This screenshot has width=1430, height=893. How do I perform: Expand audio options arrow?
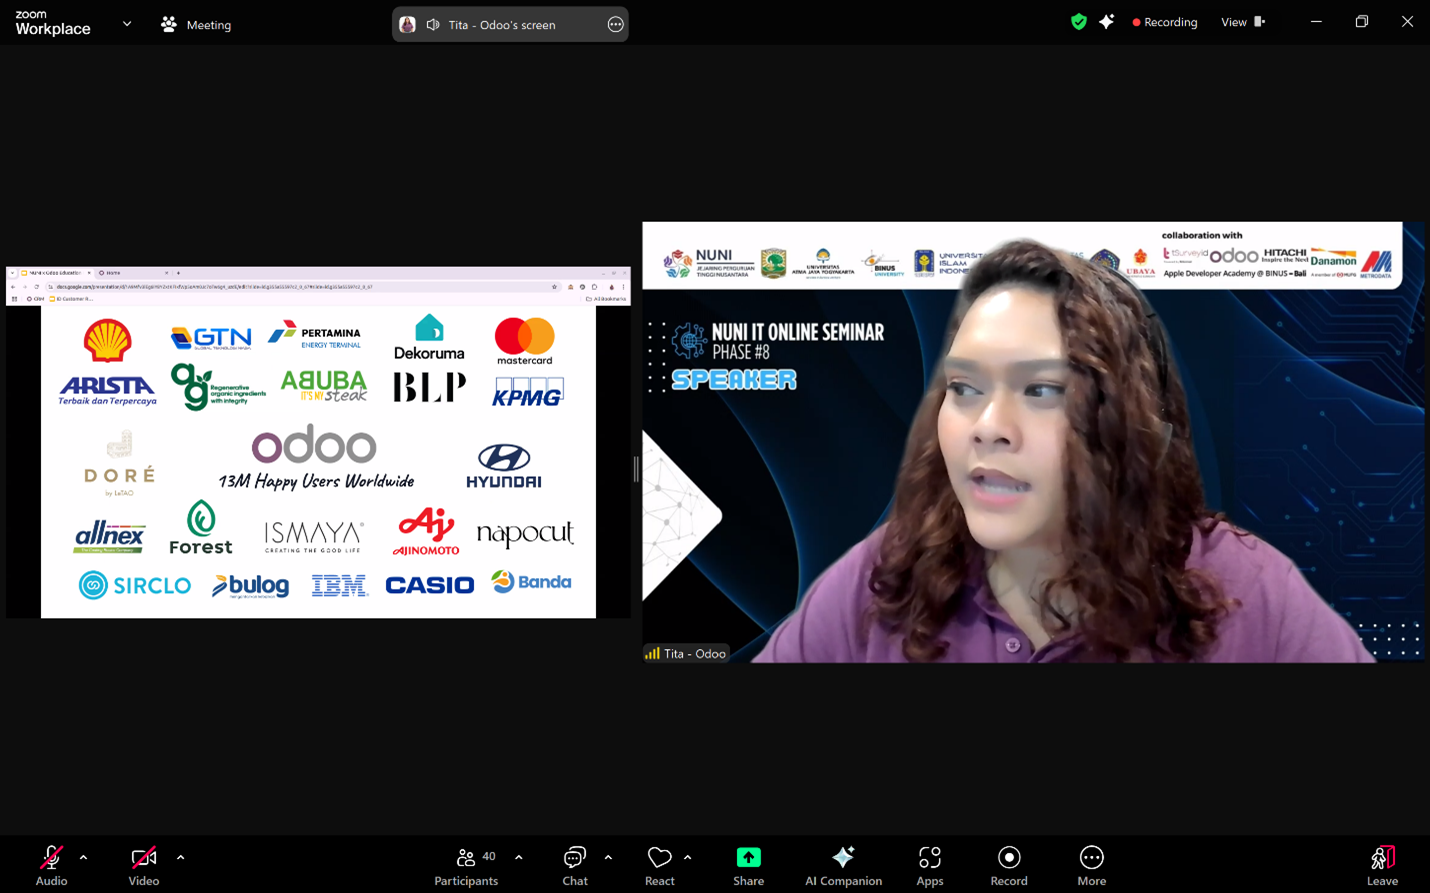83,857
